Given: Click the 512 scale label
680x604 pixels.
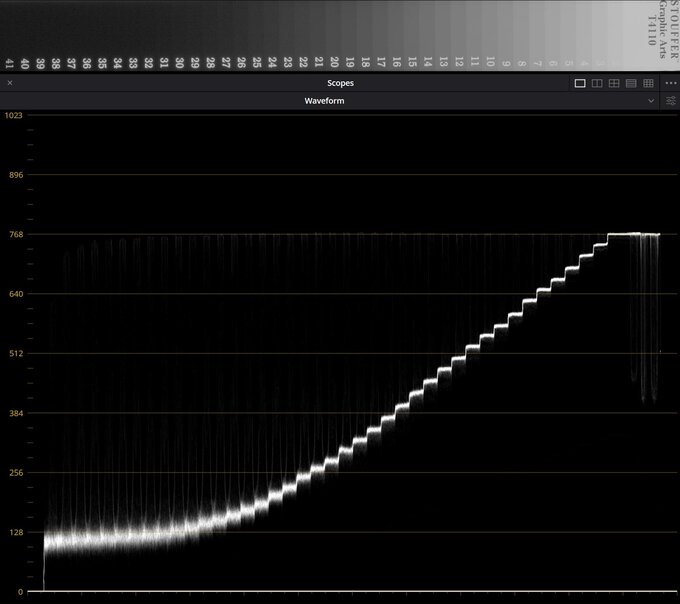Looking at the screenshot, I should (16, 353).
